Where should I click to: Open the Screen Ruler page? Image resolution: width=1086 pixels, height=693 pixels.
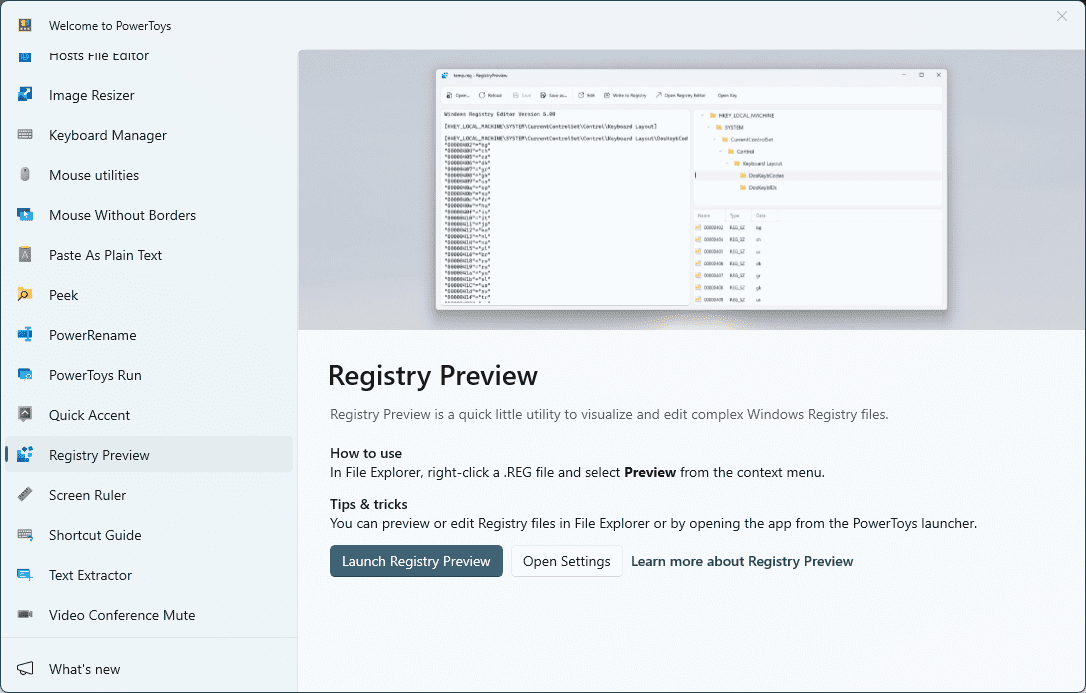(148, 495)
